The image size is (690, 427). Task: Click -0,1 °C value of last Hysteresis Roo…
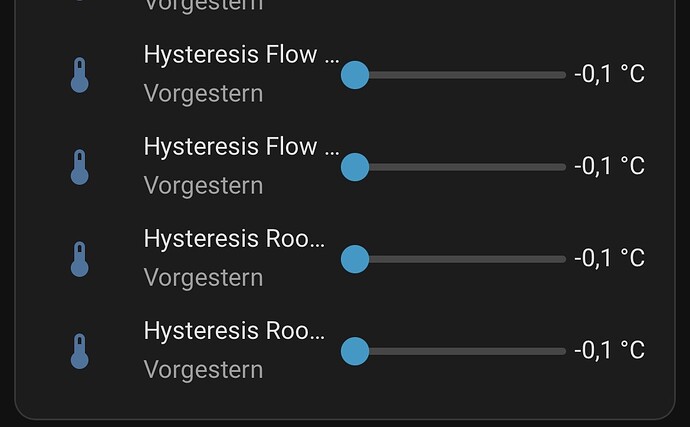(x=609, y=351)
